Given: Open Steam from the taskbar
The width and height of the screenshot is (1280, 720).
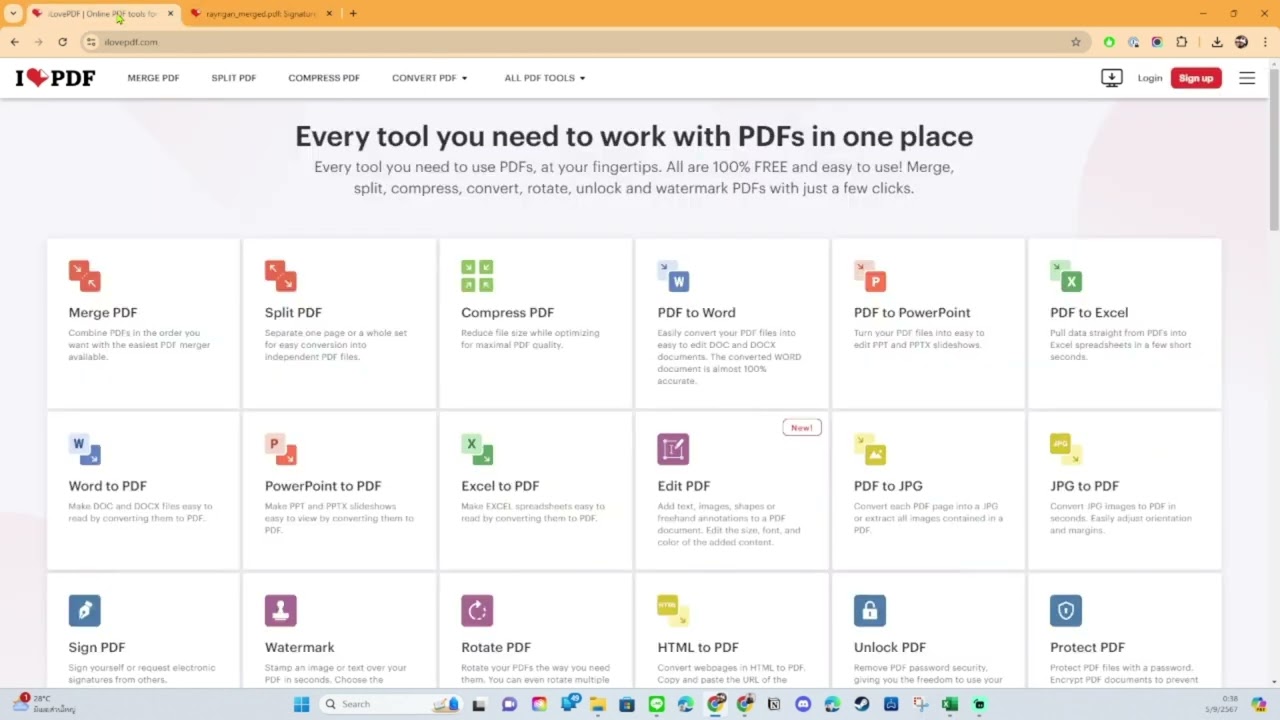Looking at the screenshot, I should [x=861, y=704].
